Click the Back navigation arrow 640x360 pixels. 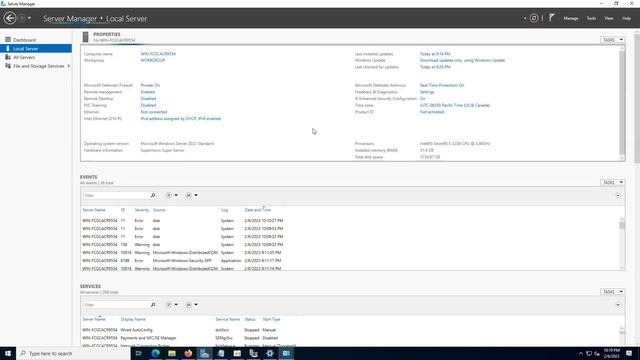click(x=10, y=18)
